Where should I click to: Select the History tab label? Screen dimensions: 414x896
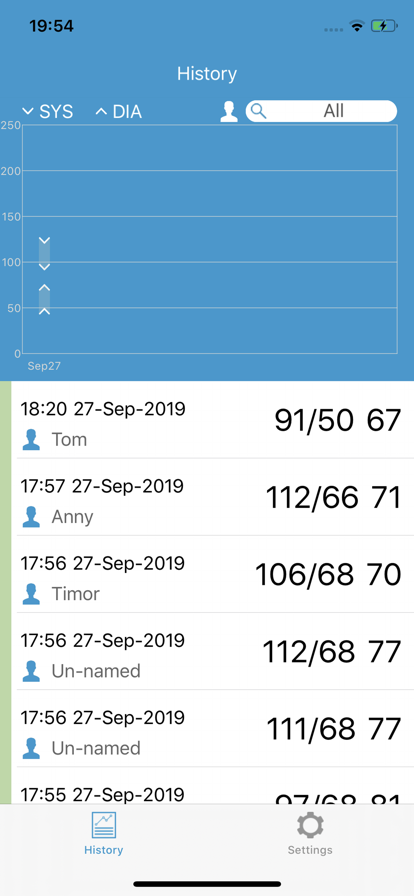pyautogui.click(x=104, y=850)
